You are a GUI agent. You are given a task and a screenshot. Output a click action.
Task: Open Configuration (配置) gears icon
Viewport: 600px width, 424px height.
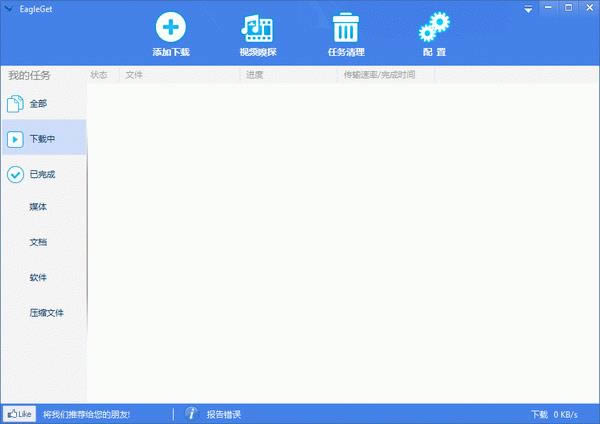tap(434, 28)
